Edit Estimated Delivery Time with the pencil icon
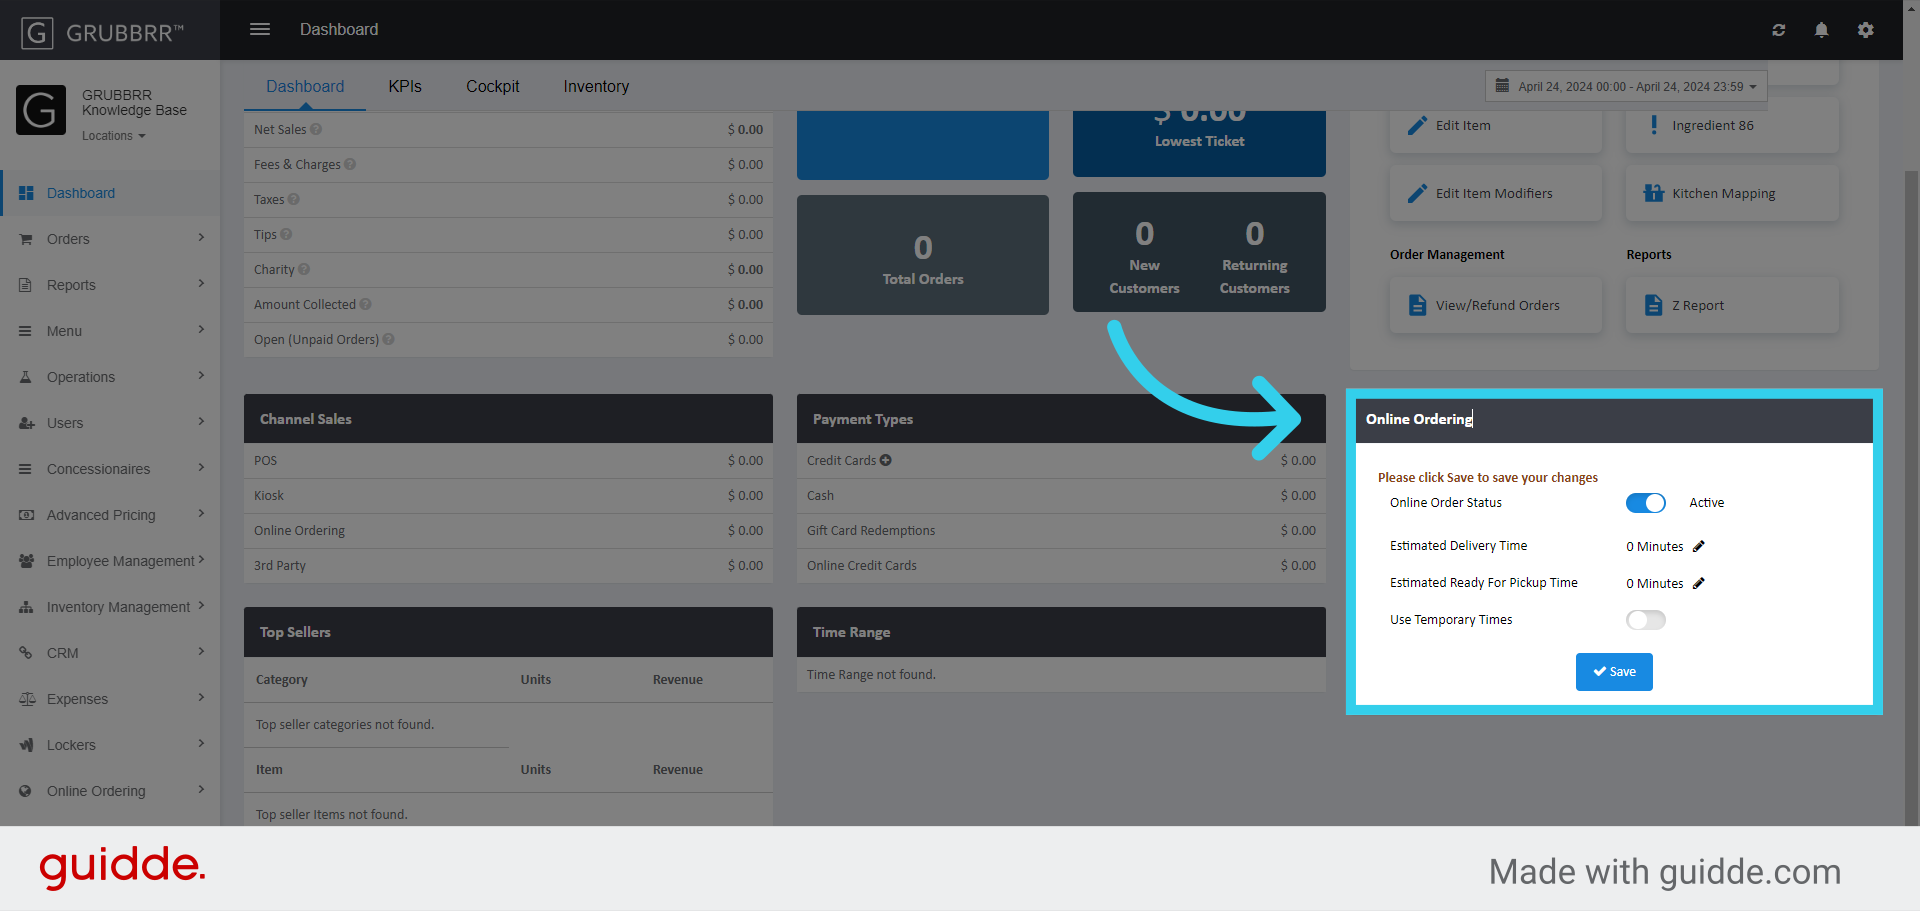 (x=1698, y=546)
